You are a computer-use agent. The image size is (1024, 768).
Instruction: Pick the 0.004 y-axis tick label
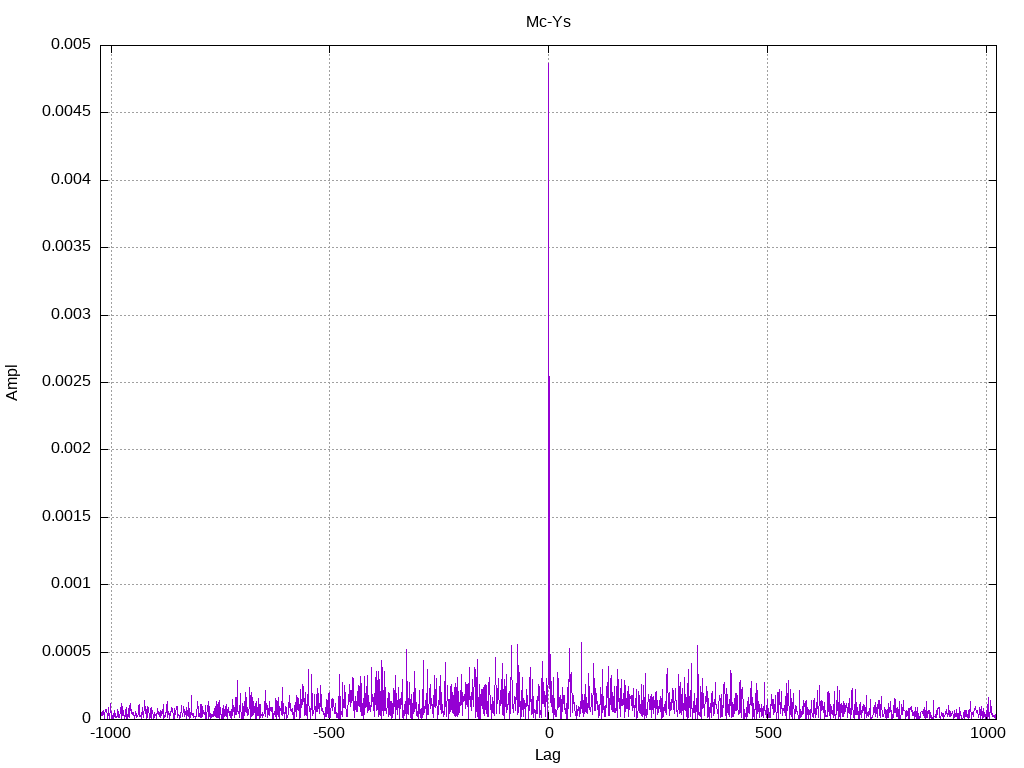[70, 180]
